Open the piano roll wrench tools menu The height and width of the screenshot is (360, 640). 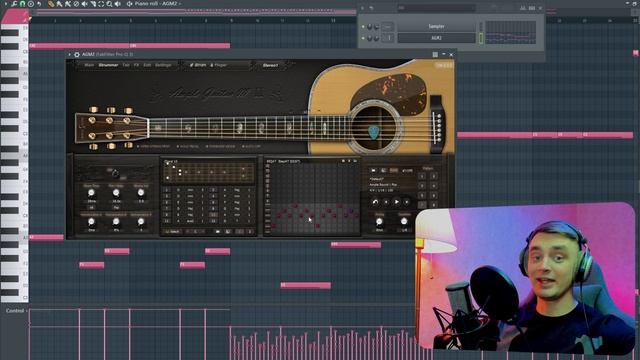(14, 4)
